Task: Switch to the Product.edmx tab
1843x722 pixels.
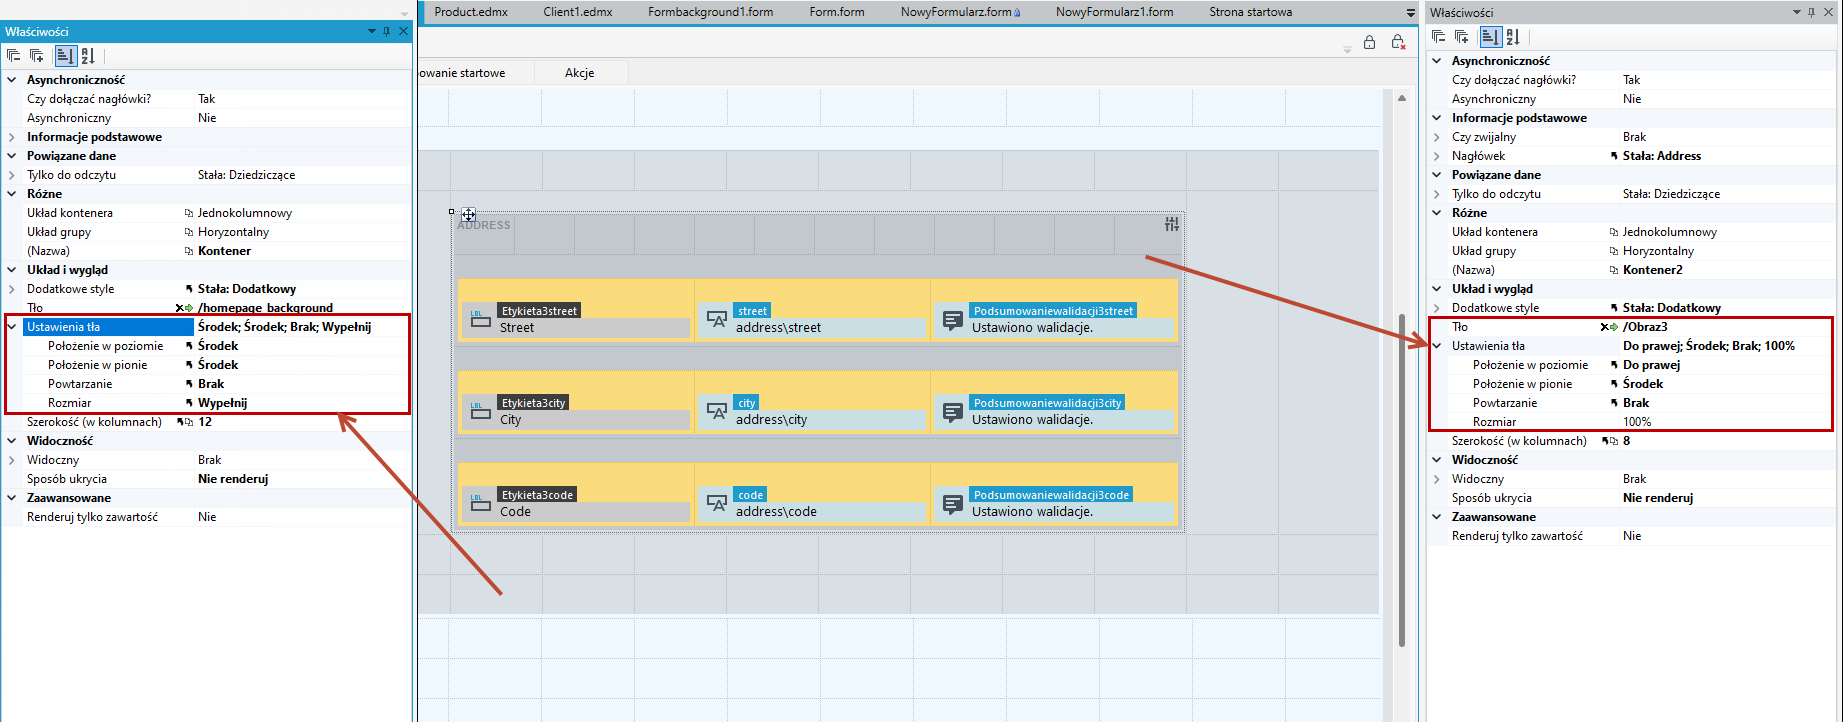Action: (x=471, y=12)
